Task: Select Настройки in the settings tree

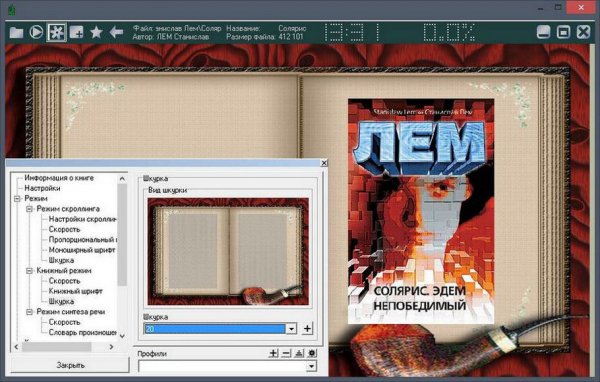Action: point(42,188)
